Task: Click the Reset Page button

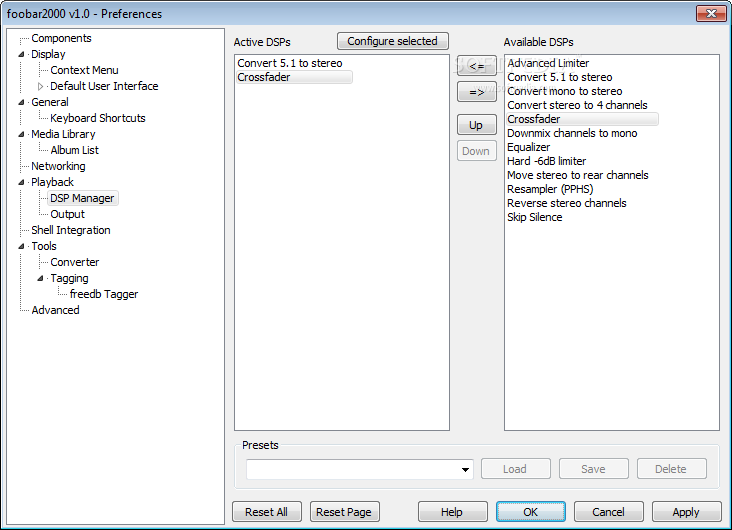Action: [345, 512]
